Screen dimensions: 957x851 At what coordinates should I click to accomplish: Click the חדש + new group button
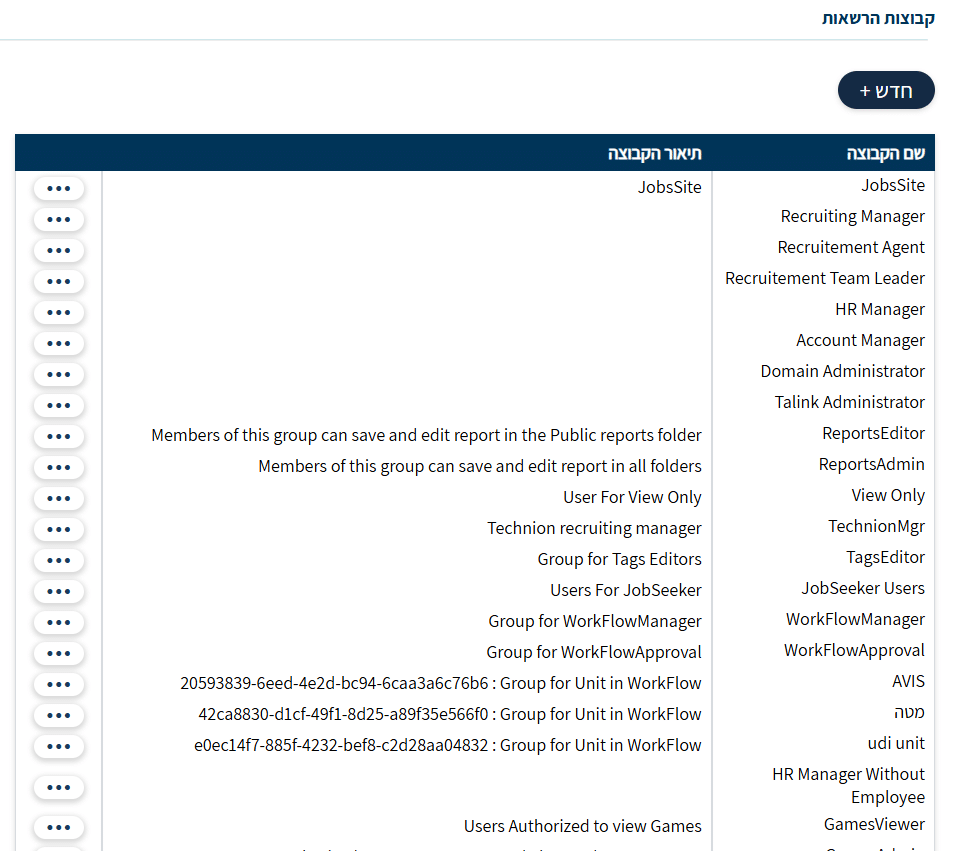click(x=885, y=91)
